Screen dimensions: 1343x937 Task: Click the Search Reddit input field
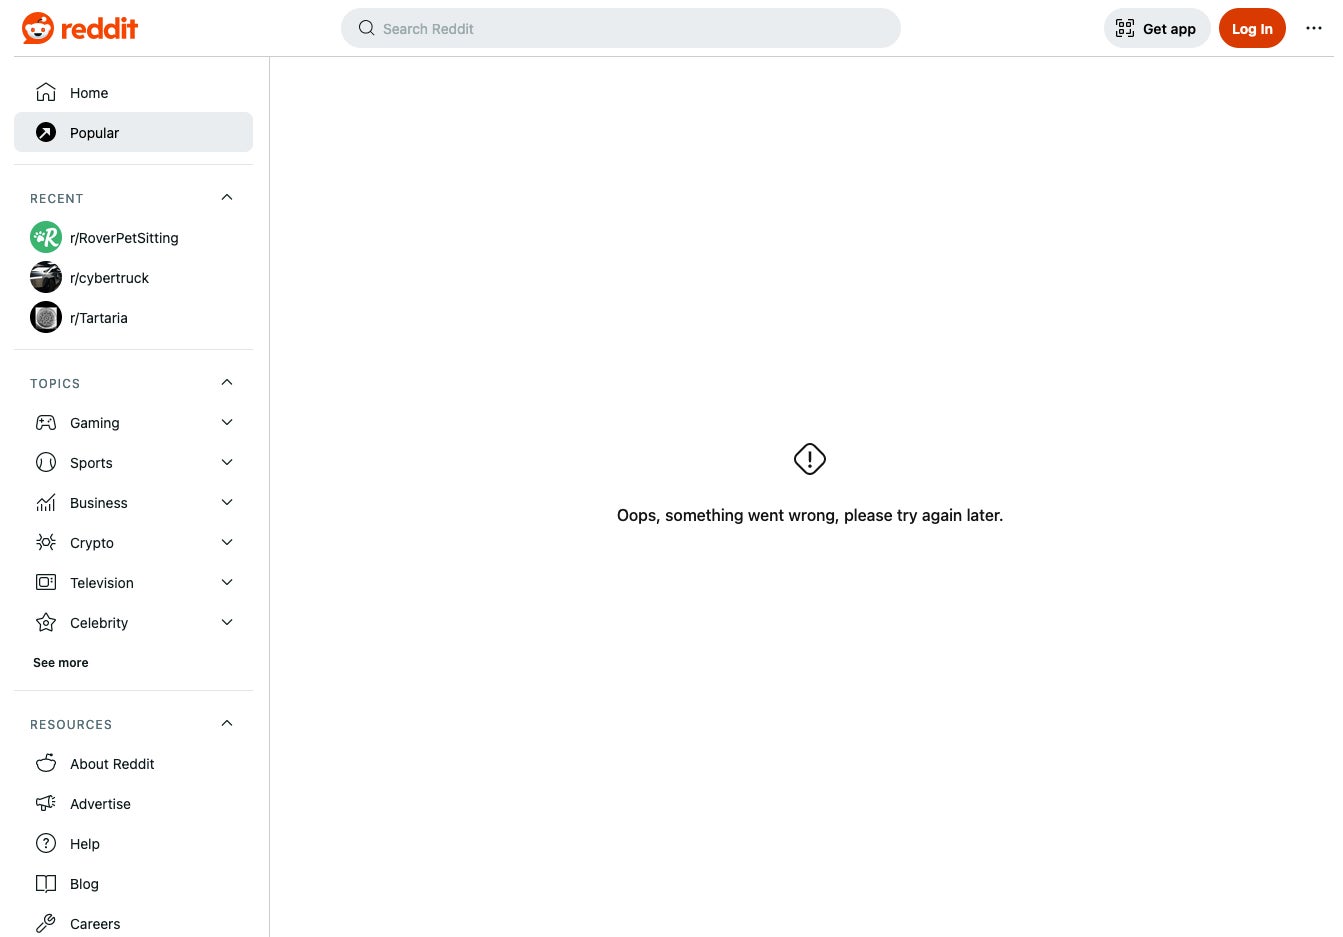[621, 28]
